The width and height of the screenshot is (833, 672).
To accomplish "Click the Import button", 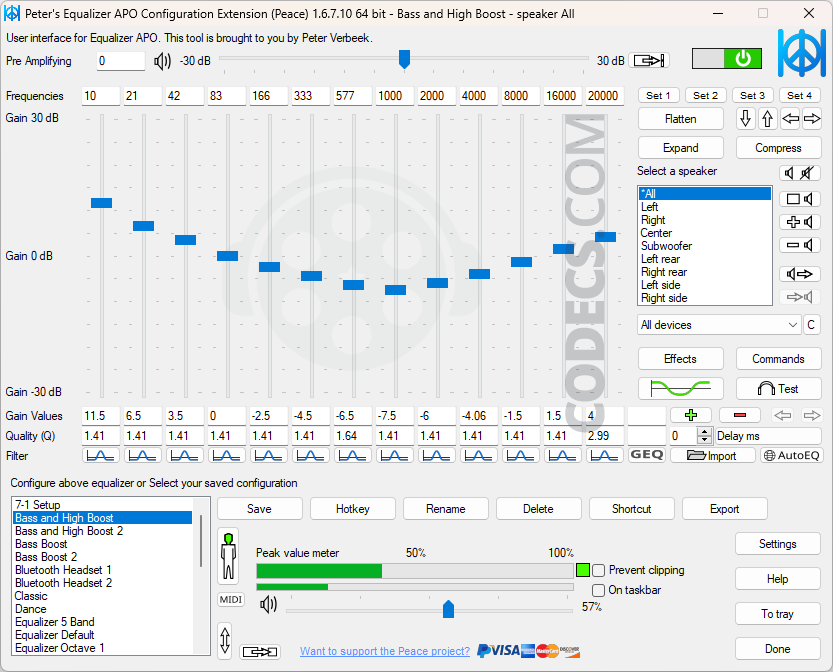I will [712, 455].
